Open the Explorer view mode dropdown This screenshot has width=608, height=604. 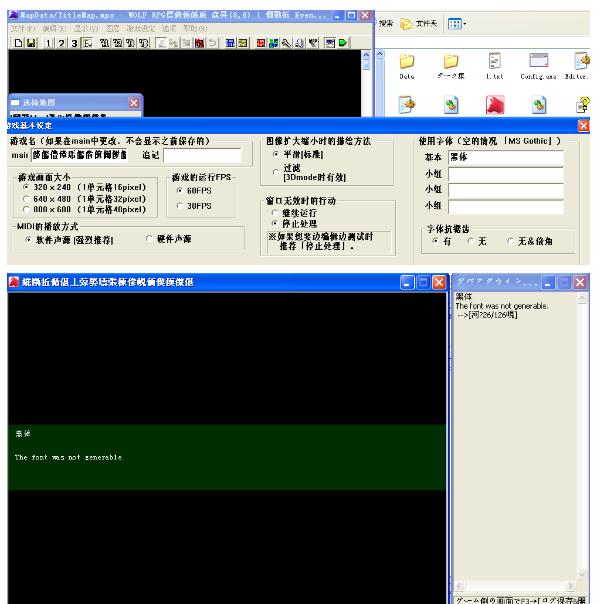[x=457, y=24]
